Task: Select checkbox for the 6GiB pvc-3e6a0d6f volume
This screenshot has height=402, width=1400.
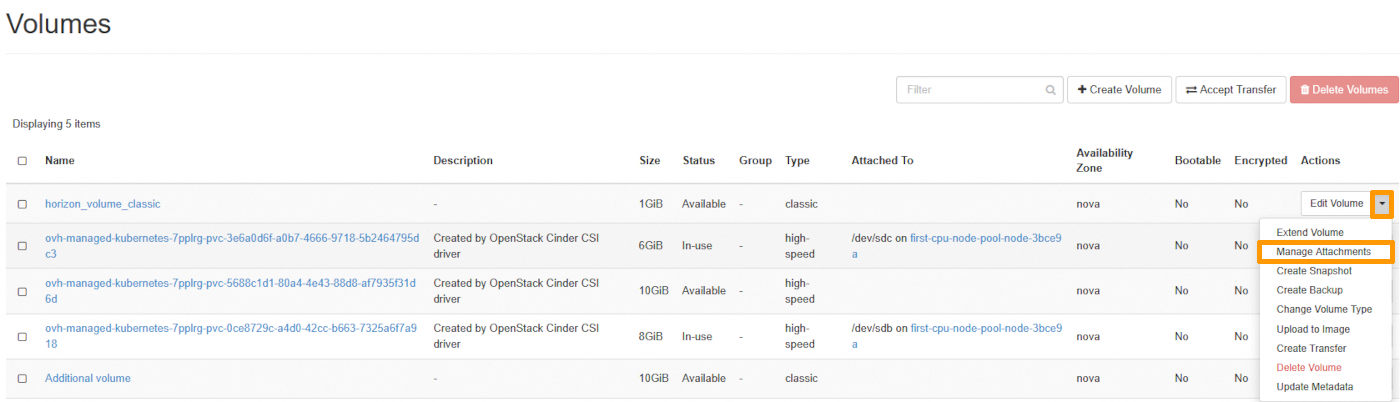Action: click(x=22, y=246)
